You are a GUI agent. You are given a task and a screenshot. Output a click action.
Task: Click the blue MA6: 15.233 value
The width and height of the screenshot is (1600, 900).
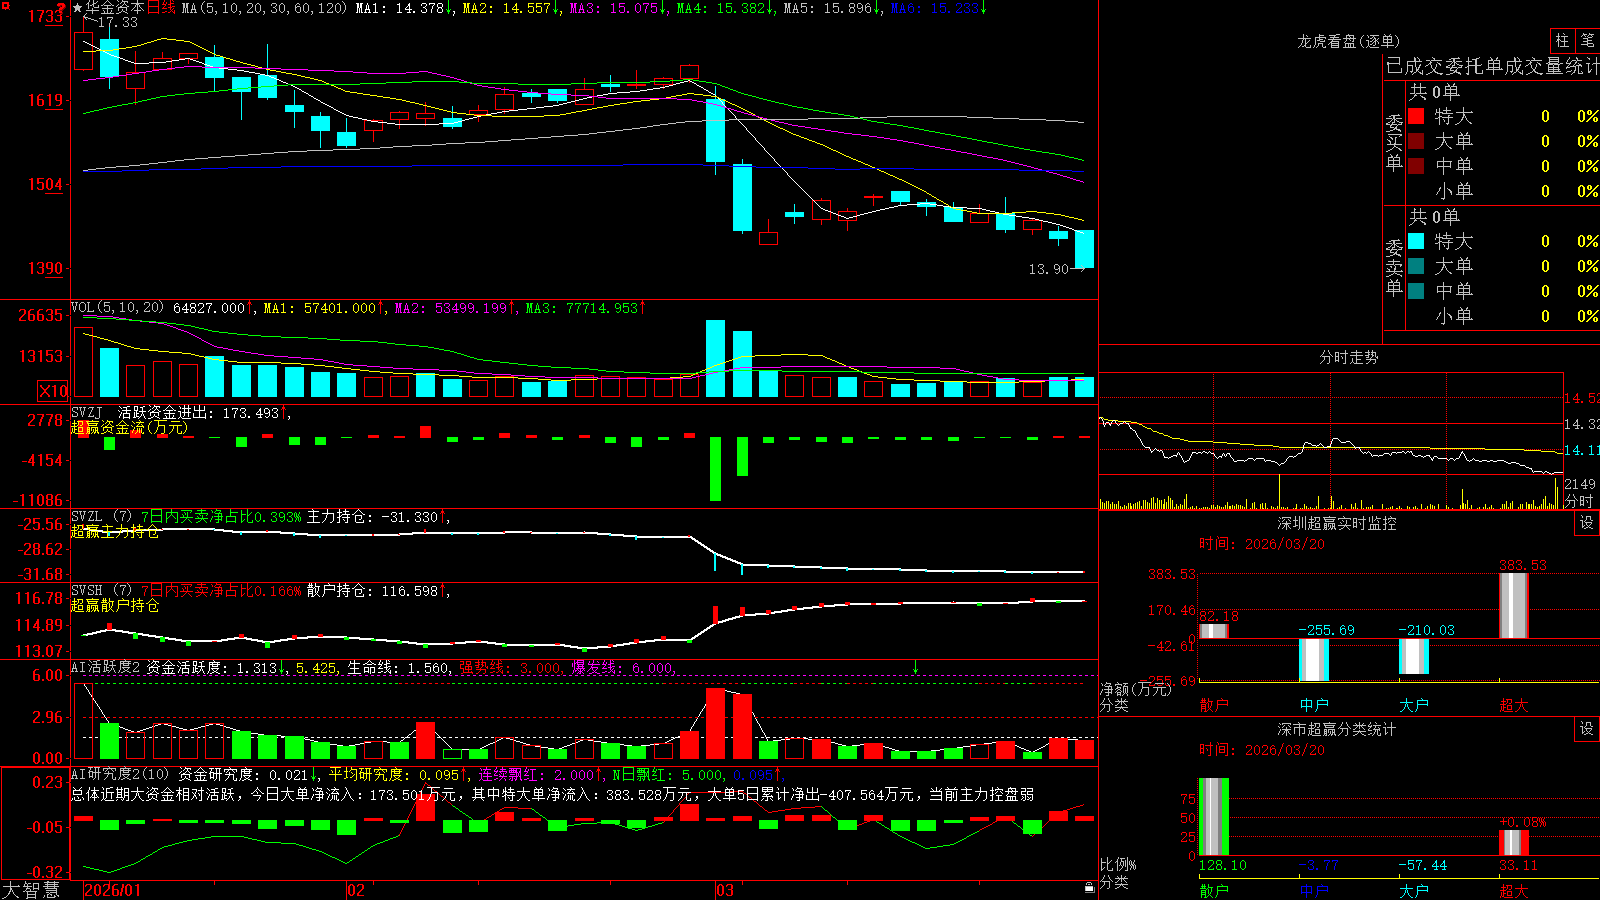click(937, 8)
